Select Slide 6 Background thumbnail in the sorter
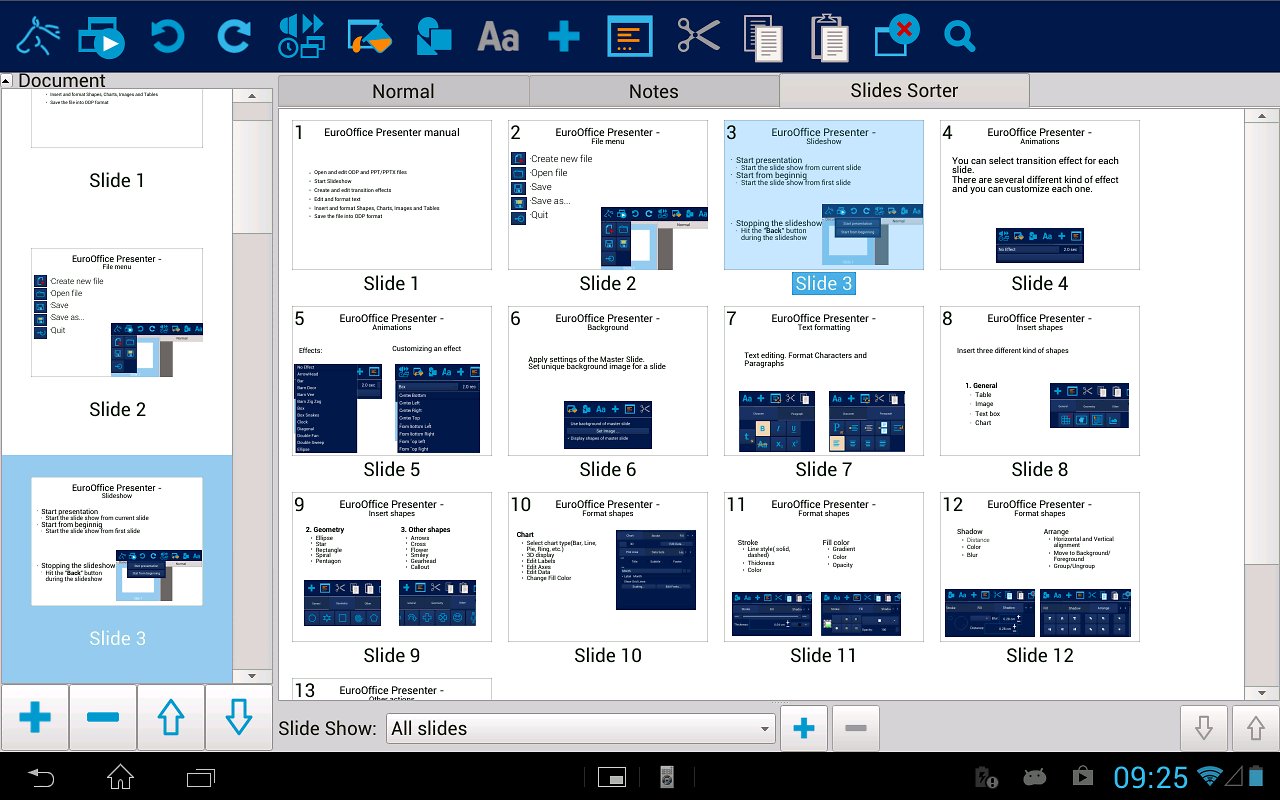Viewport: 1280px width, 800px height. point(608,381)
